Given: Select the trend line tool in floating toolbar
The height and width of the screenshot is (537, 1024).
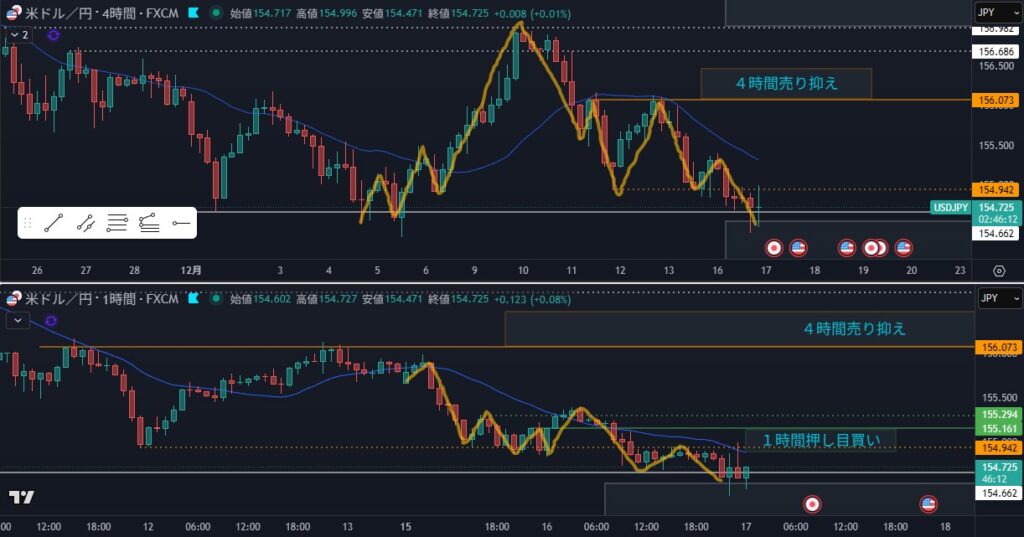Looking at the screenshot, I should pos(54,223).
